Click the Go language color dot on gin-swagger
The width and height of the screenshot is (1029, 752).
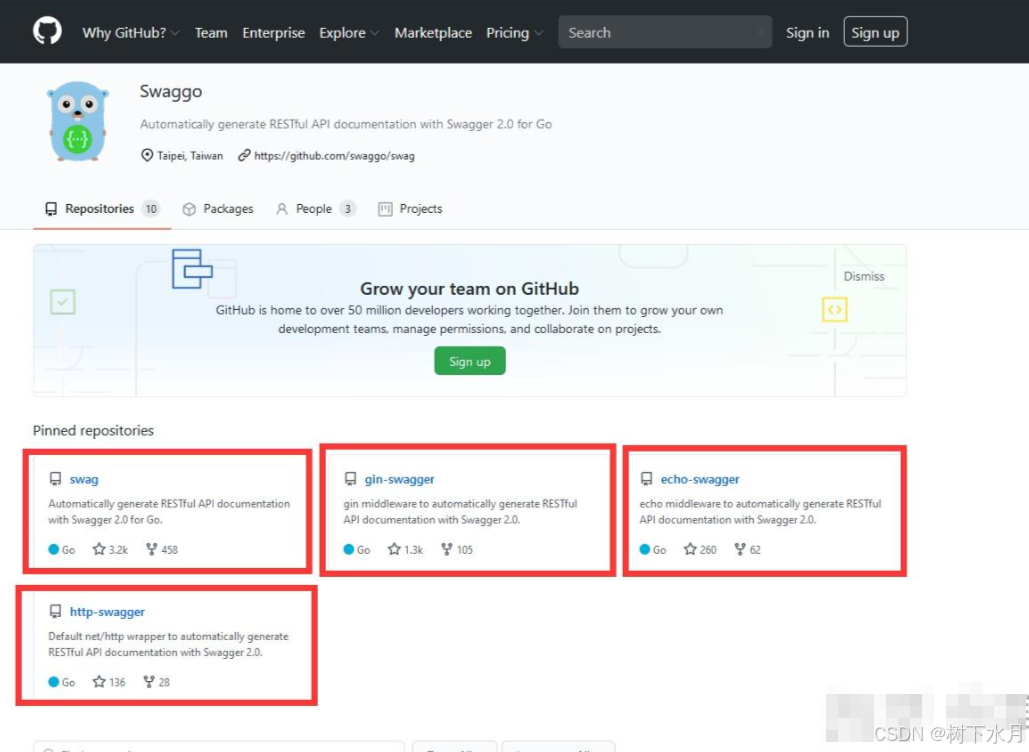[349, 549]
